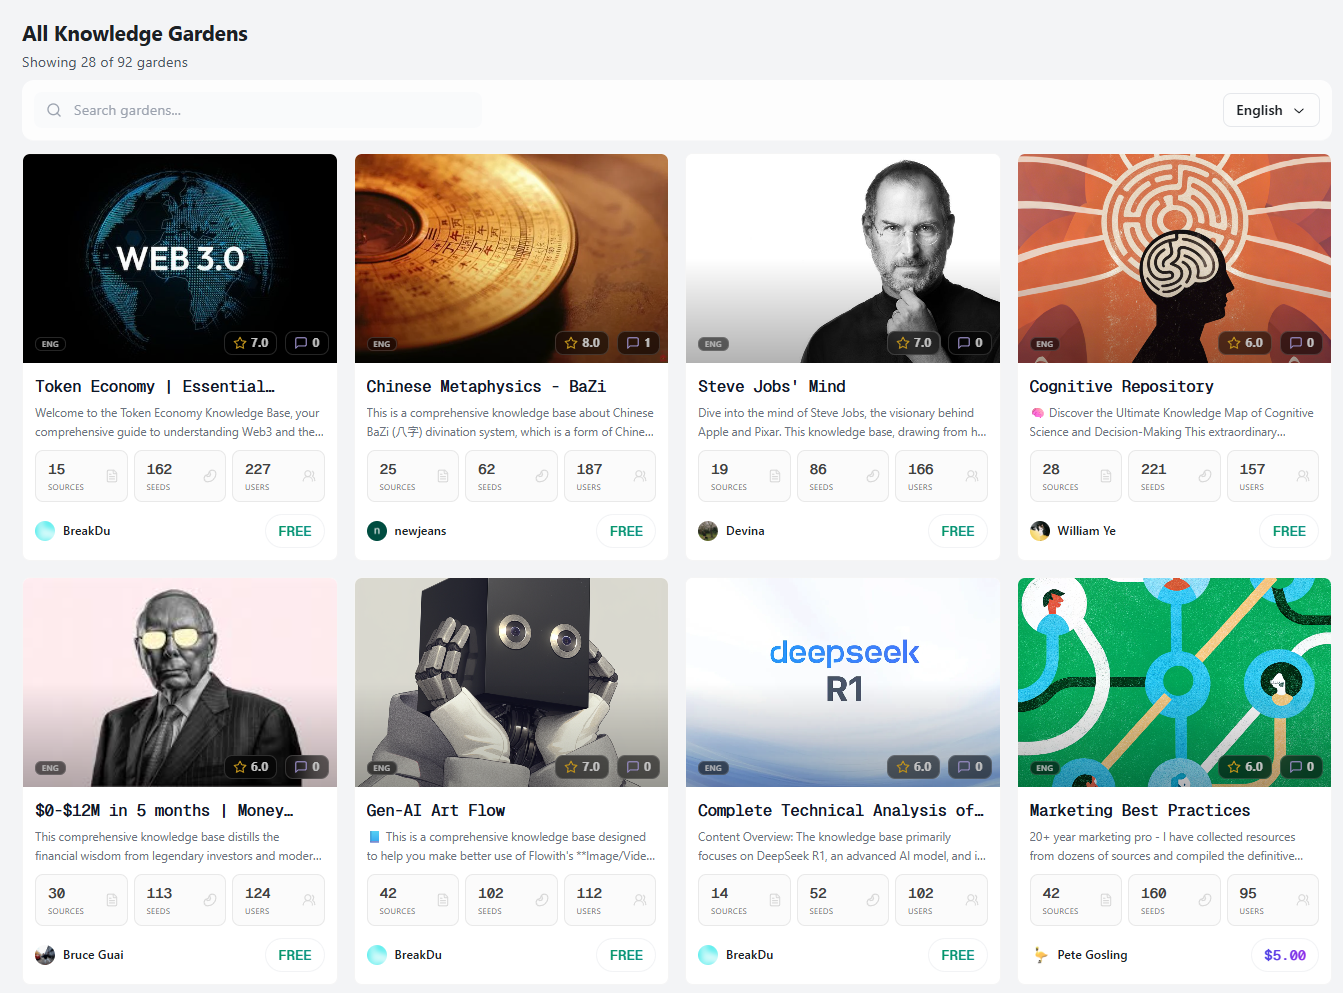Open the Gen-AI Art Flow title

tap(436, 810)
